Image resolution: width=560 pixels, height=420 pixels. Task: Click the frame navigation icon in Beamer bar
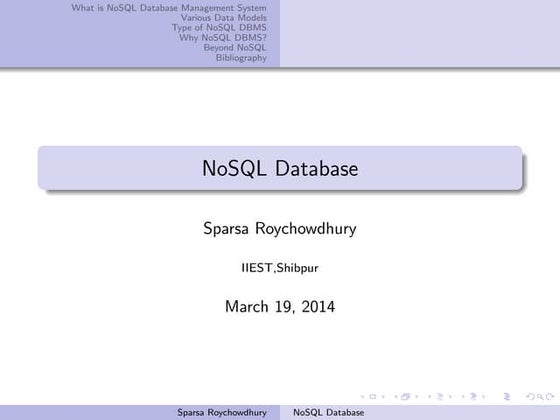pyautogui.click(x=405, y=396)
